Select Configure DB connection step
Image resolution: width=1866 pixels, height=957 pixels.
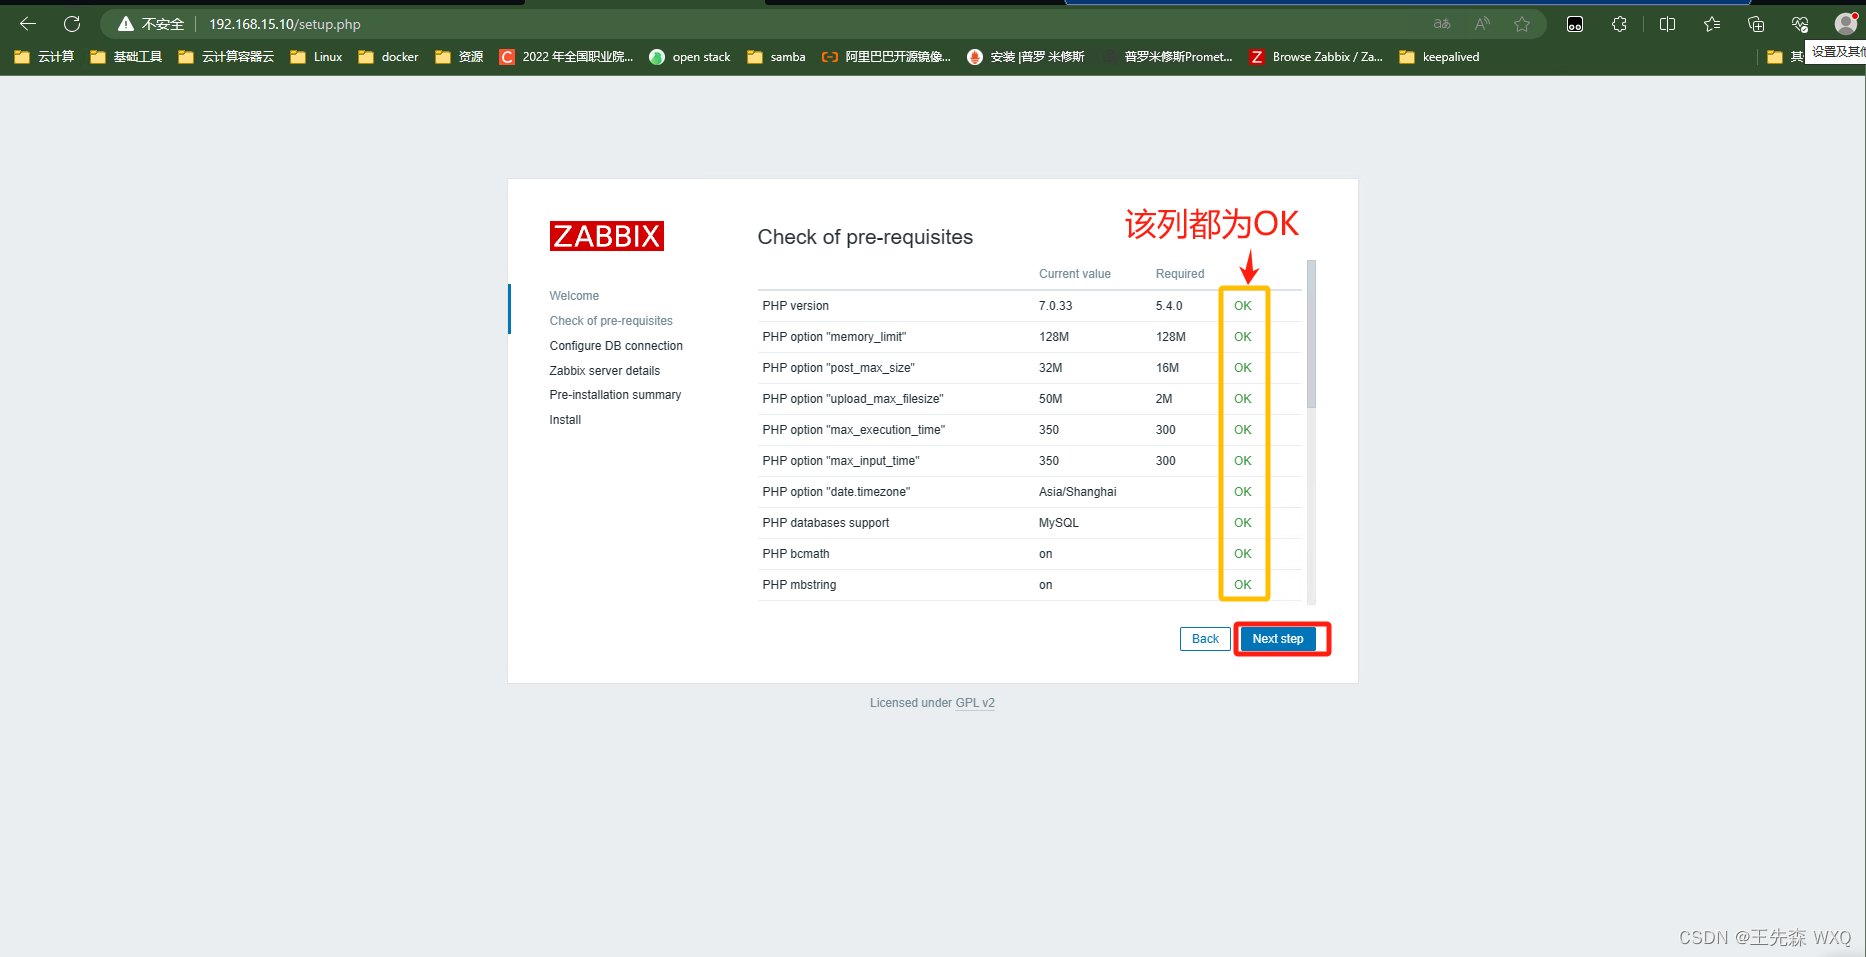616,346
